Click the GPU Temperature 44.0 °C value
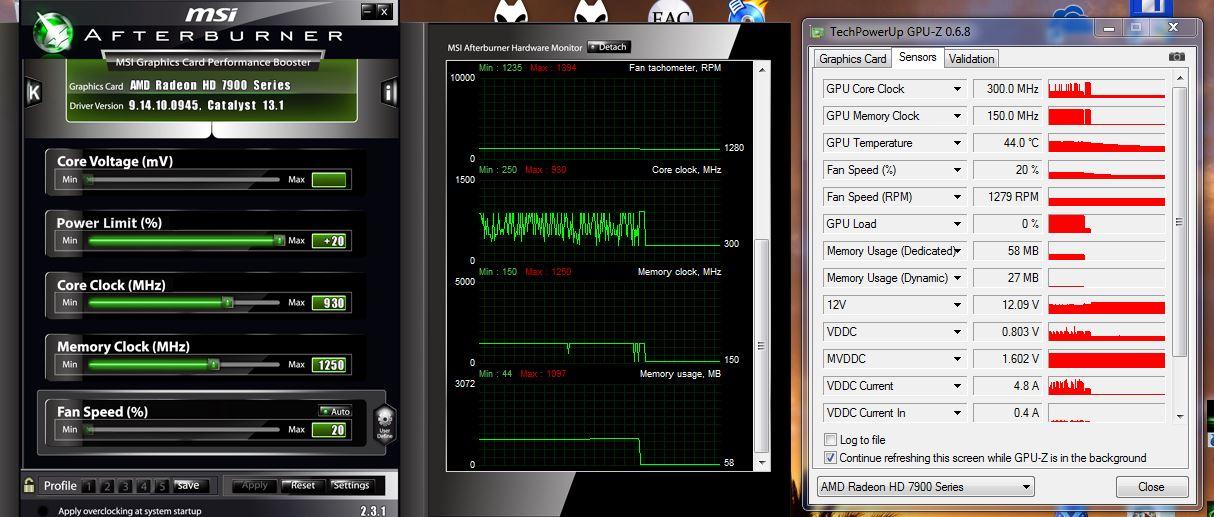The image size is (1214, 517). 1007,143
